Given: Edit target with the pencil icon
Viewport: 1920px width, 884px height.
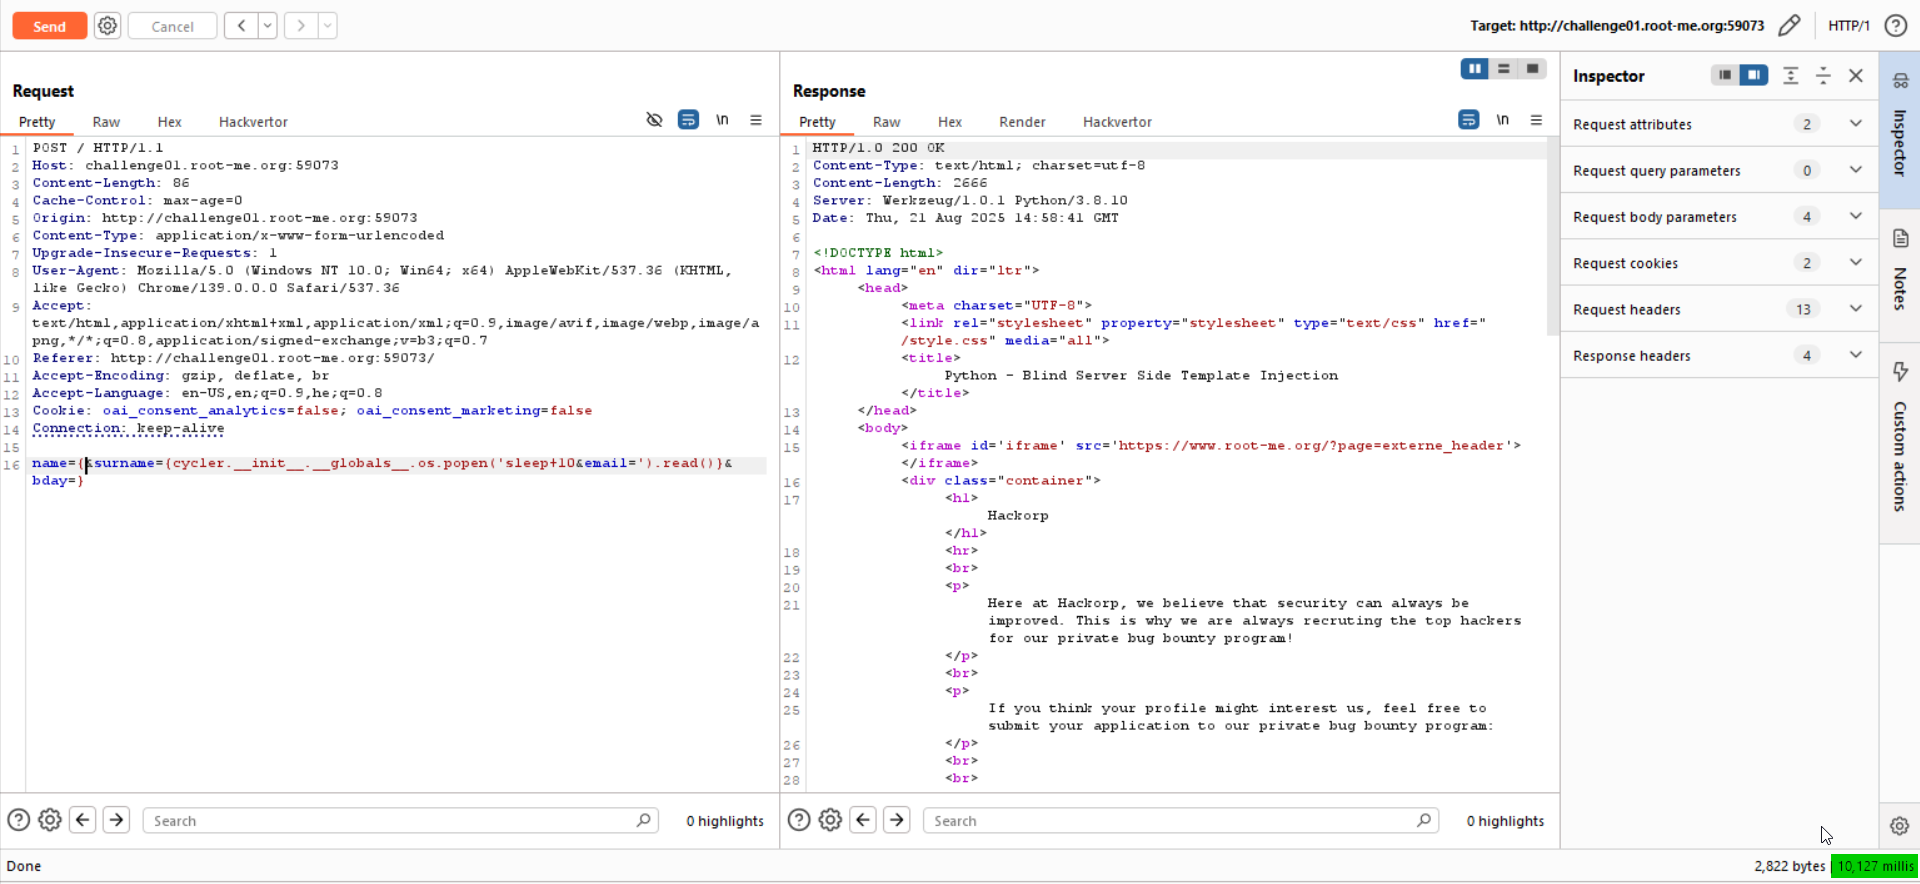Looking at the screenshot, I should tap(1789, 26).
